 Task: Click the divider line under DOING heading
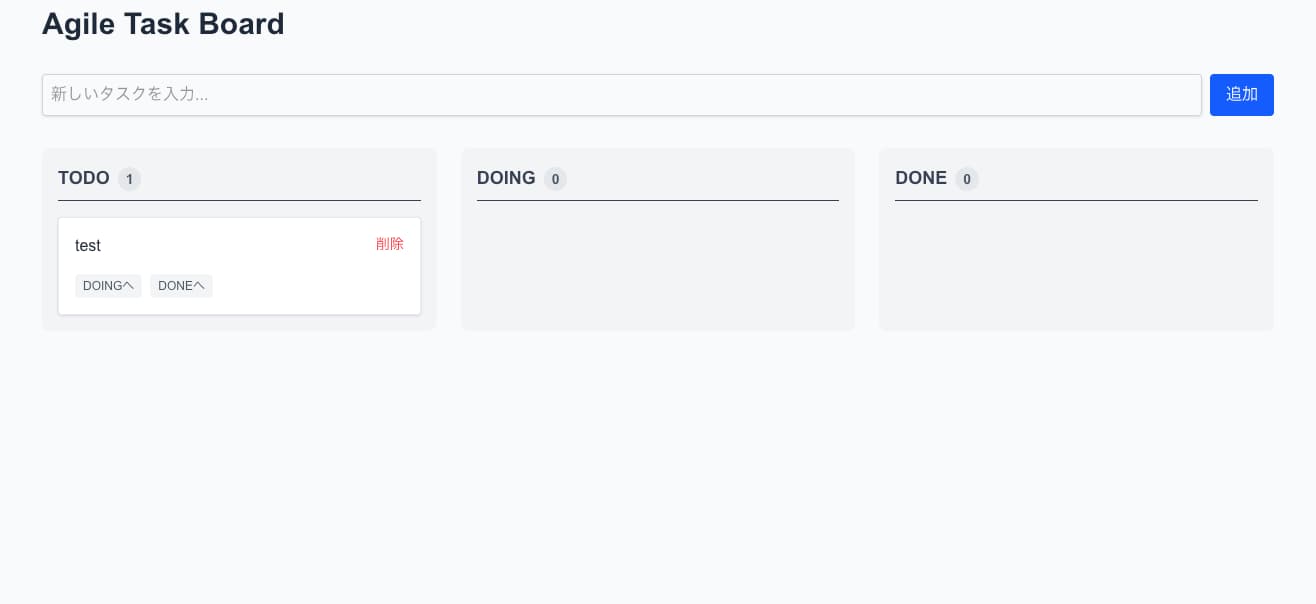[658, 200]
